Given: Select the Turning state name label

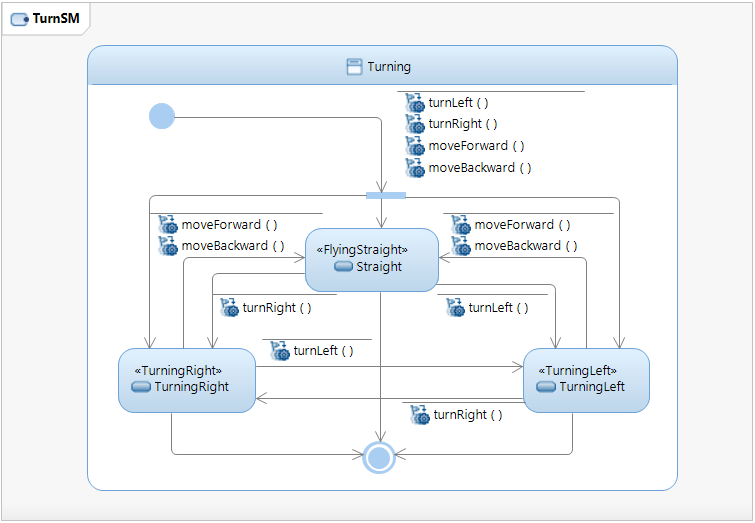Looking at the screenshot, I should (389, 66).
